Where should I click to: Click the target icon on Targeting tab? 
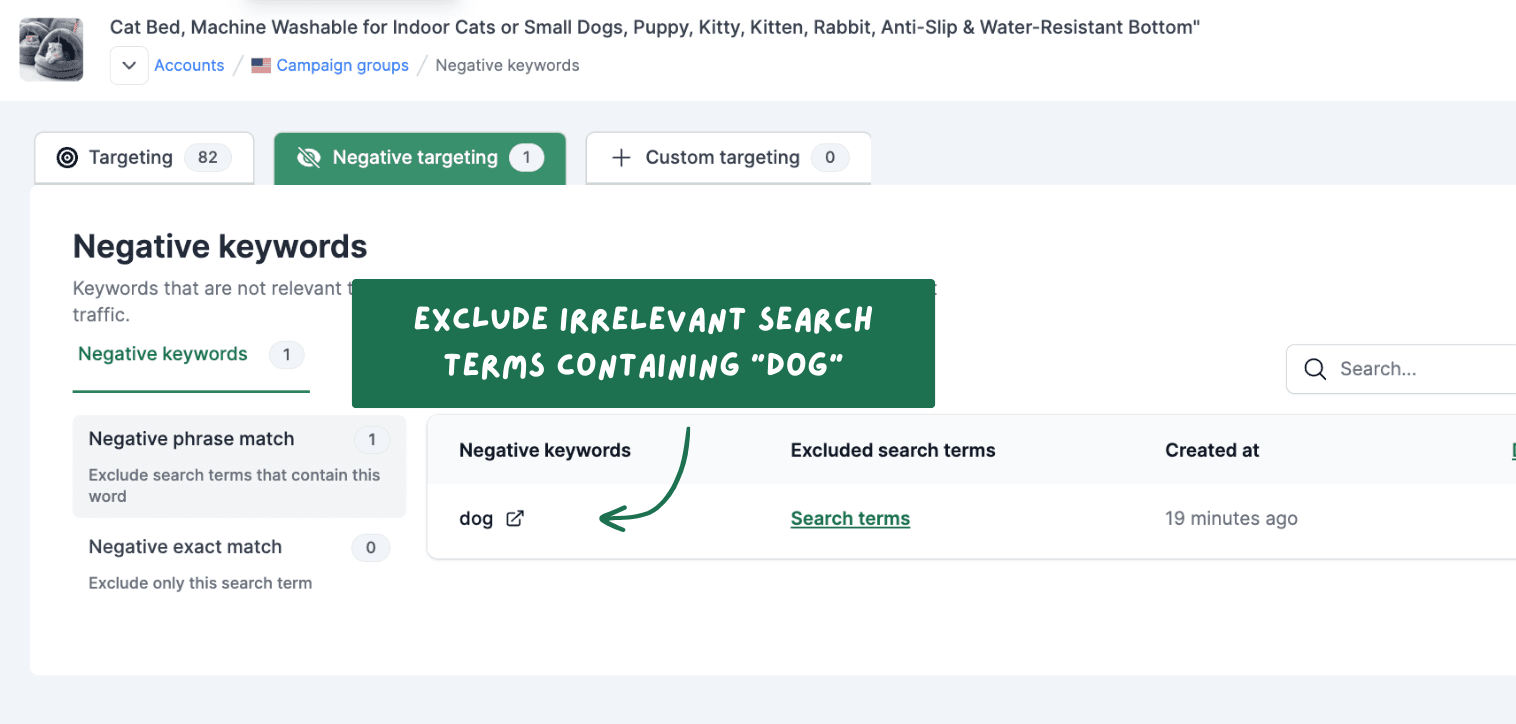(67, 157)
